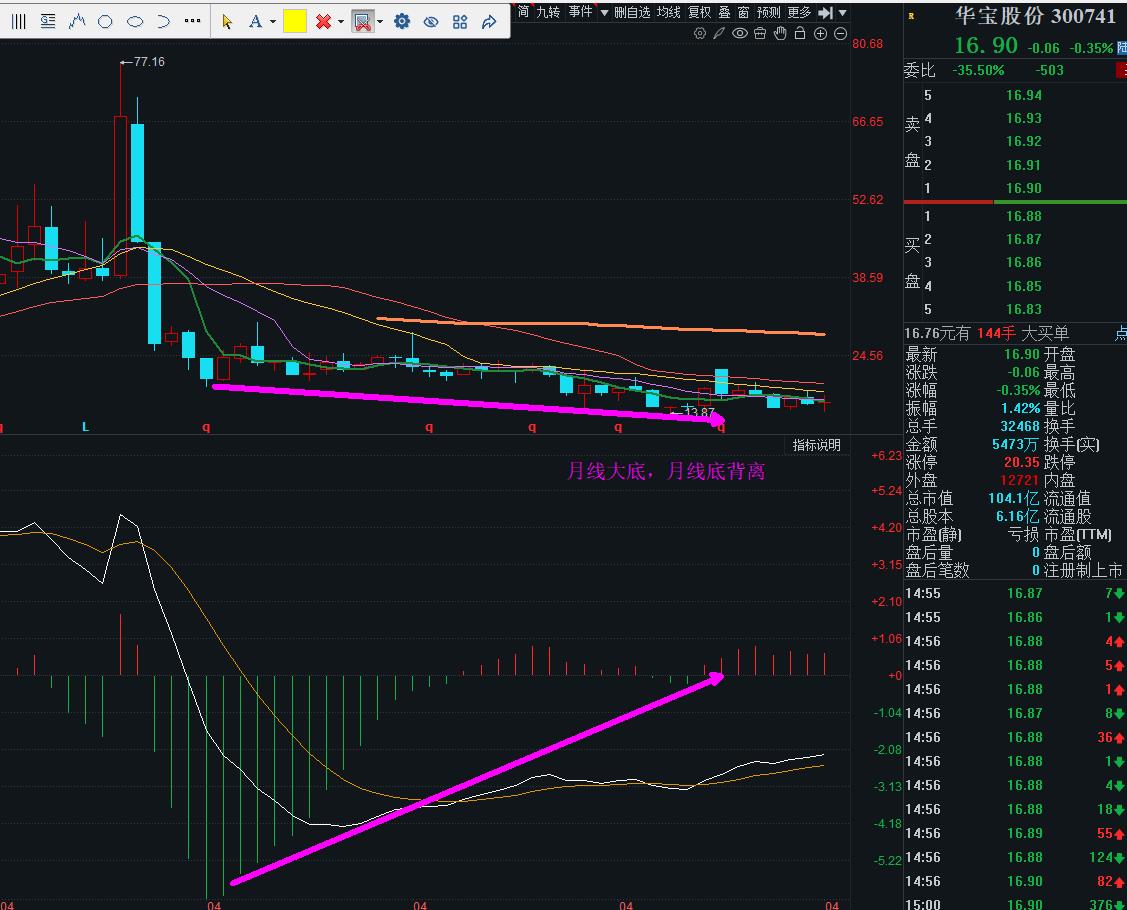Select the hand pan tool
1127x910 pixels.
[780, 33]
